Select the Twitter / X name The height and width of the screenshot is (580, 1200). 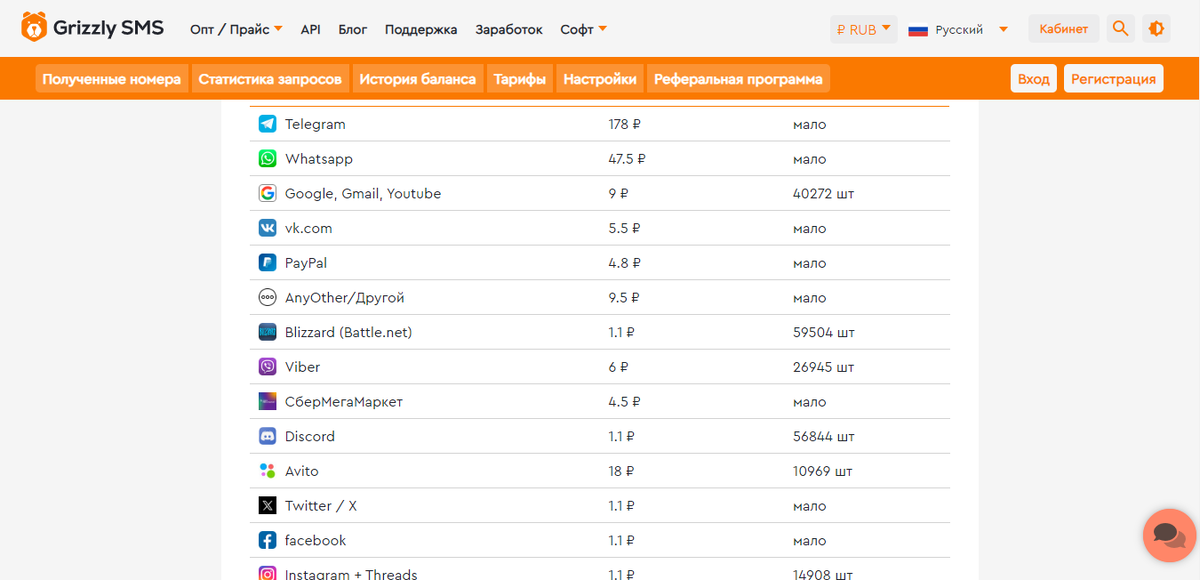(x=321, y=506)
